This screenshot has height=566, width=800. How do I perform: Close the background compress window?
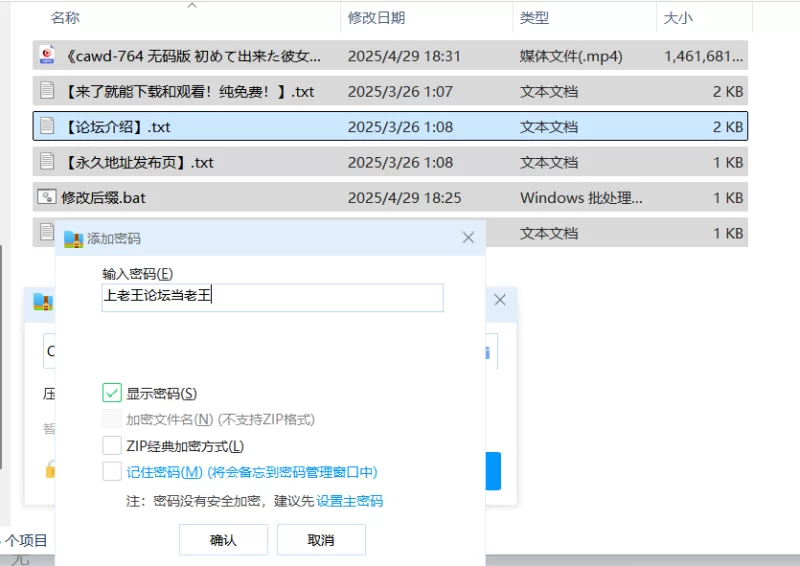(x=500, y=300)
